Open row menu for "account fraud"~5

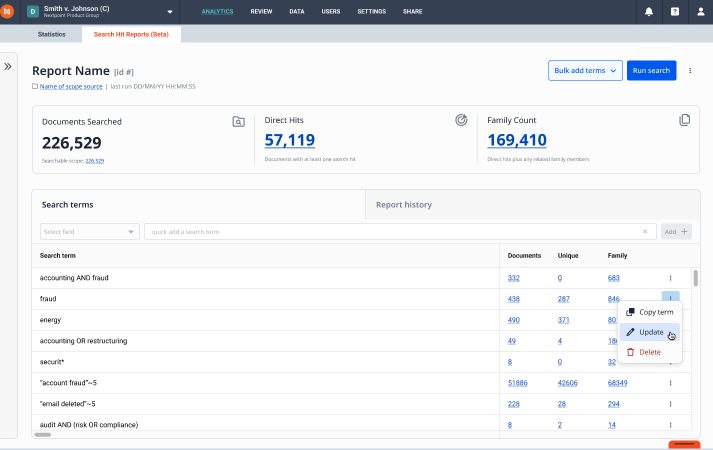coord(670,383)
